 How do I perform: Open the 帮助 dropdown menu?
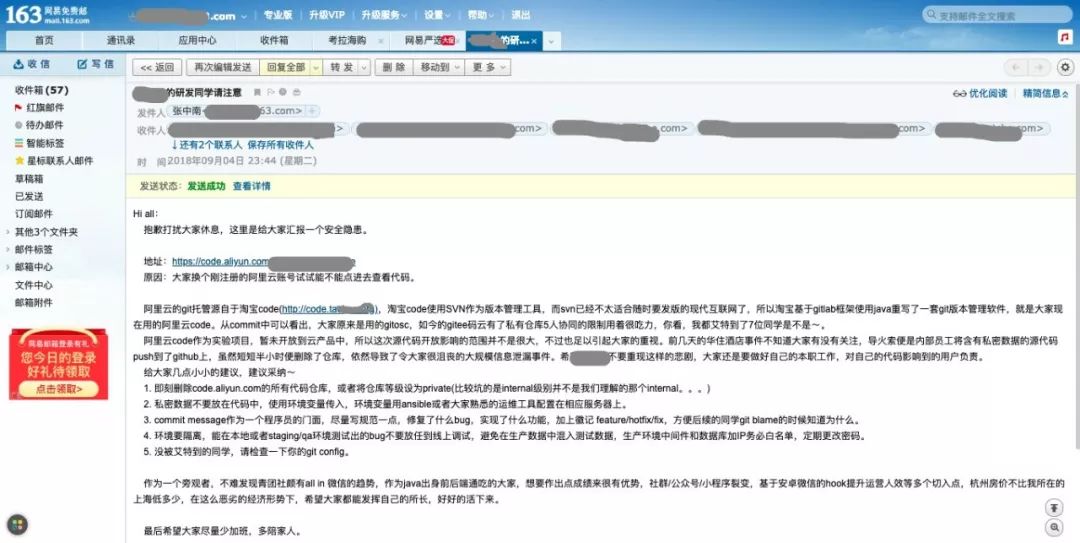(481, 15)
